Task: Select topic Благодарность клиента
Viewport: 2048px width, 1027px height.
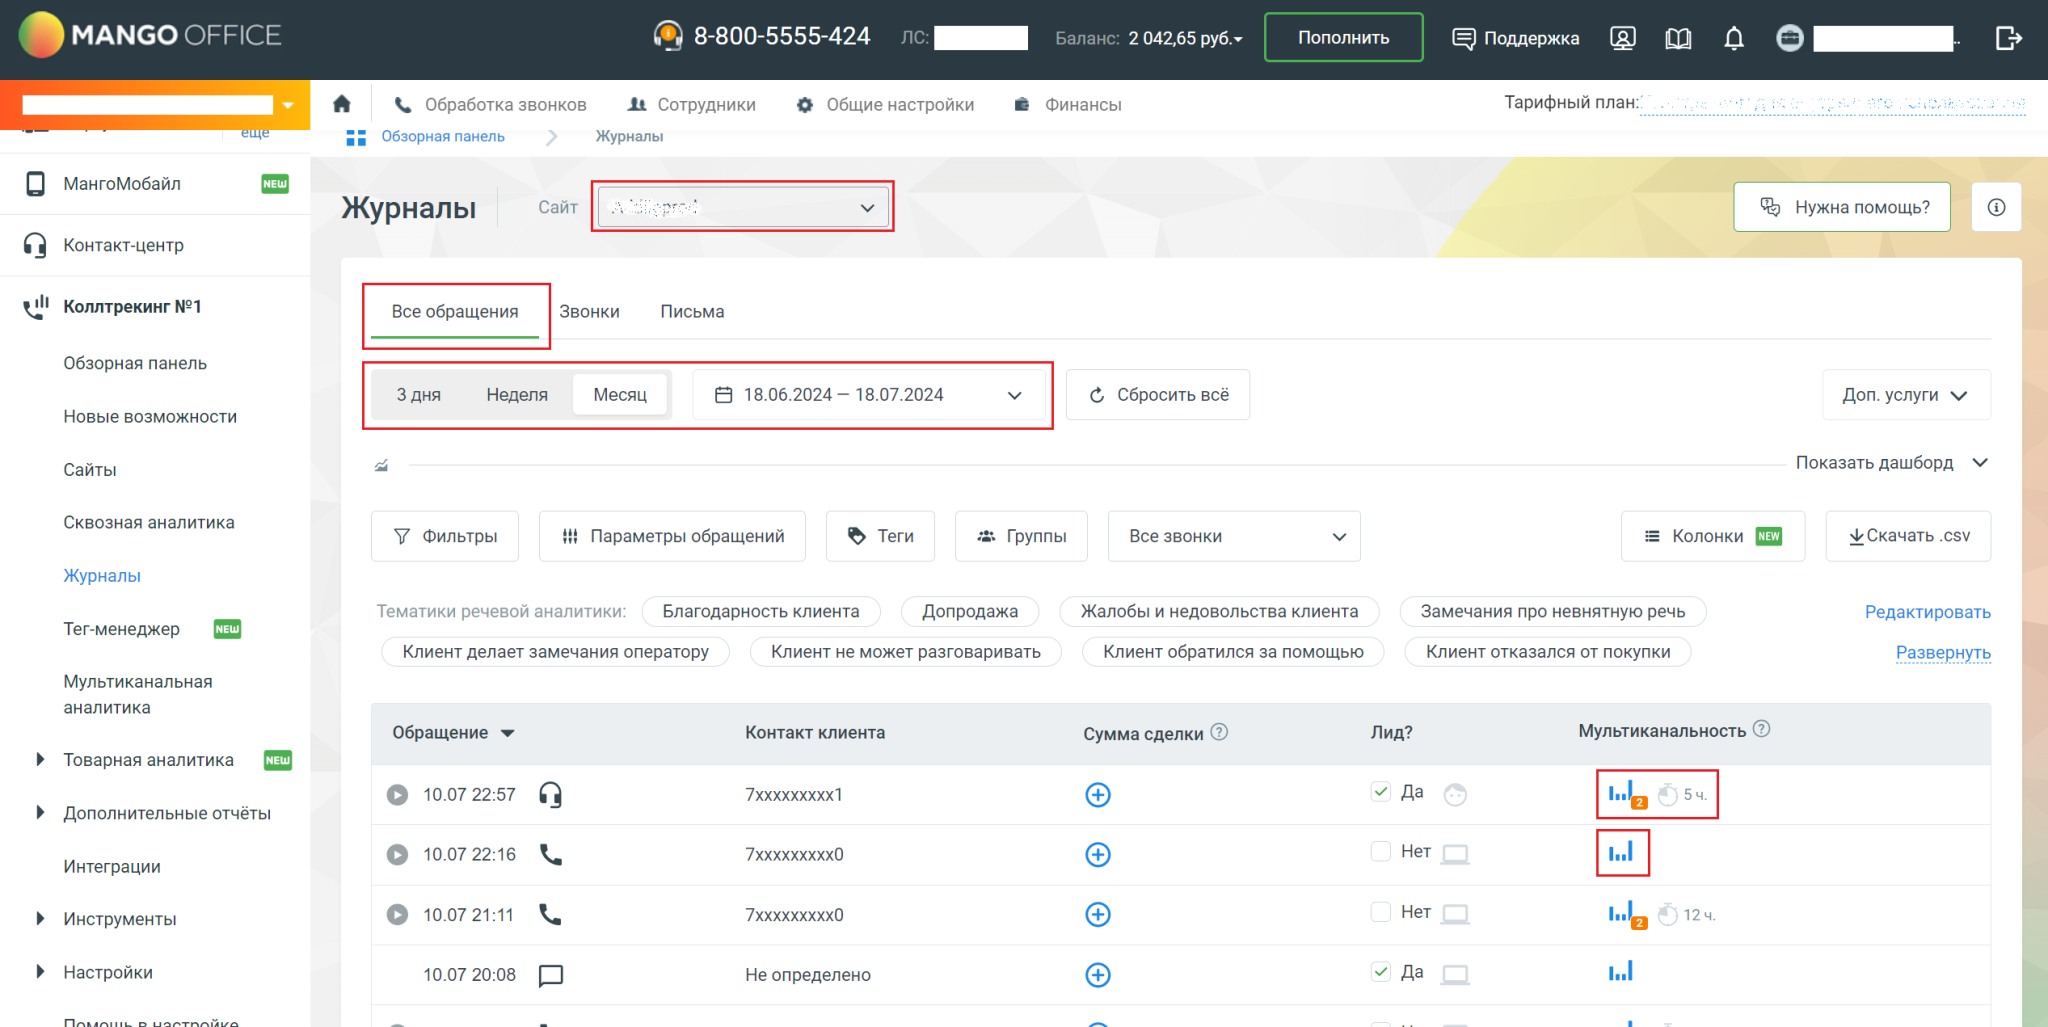Action: click(x=761, y=611)
